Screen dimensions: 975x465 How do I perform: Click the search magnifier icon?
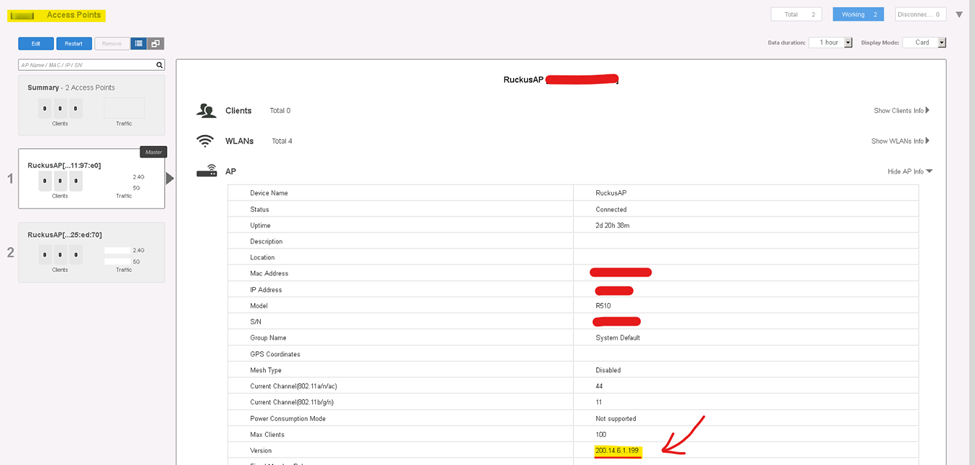tap(159, 65)
